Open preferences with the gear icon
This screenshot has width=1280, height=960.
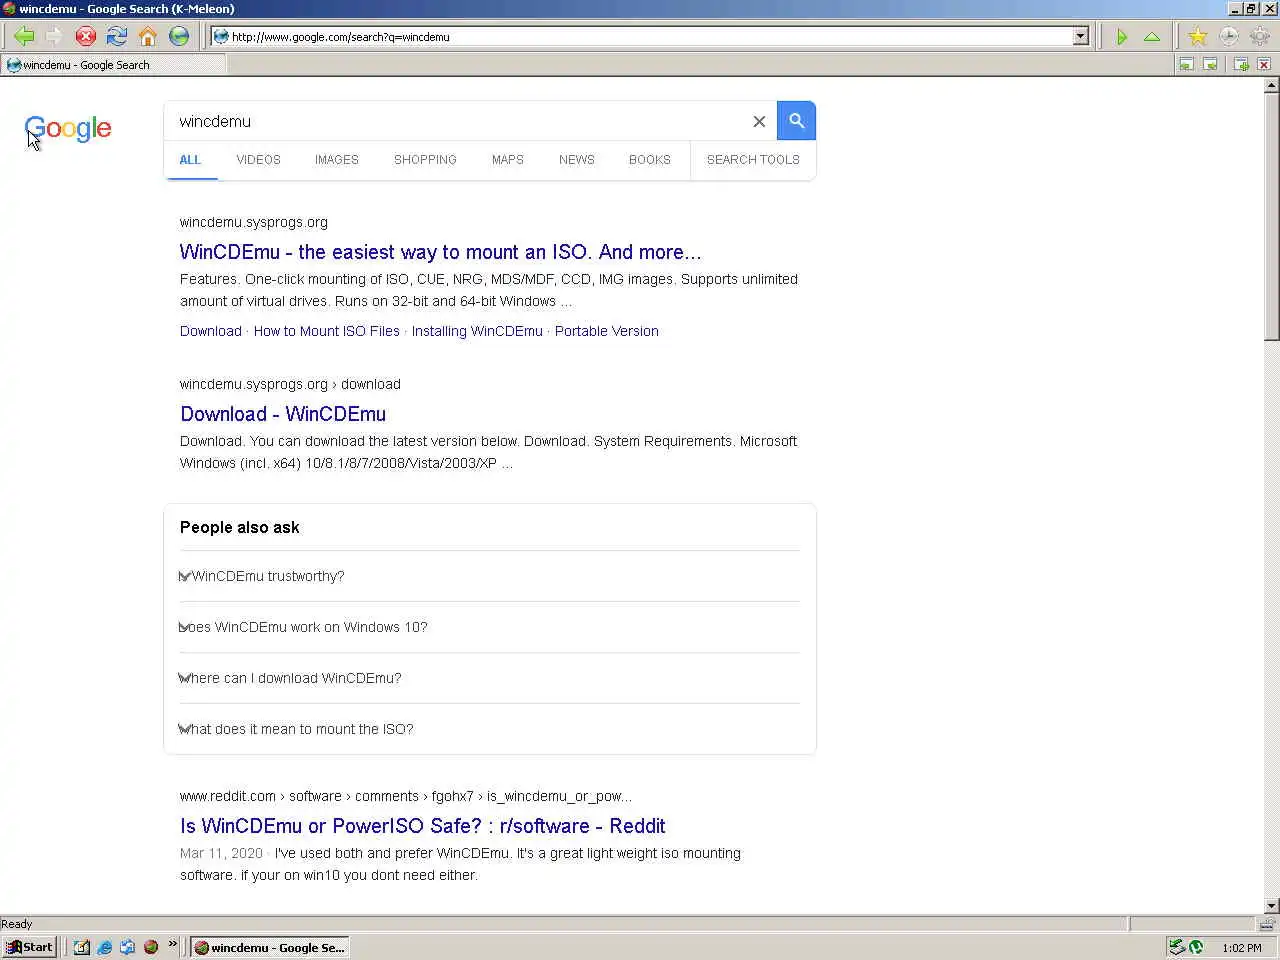point(1259,37)
